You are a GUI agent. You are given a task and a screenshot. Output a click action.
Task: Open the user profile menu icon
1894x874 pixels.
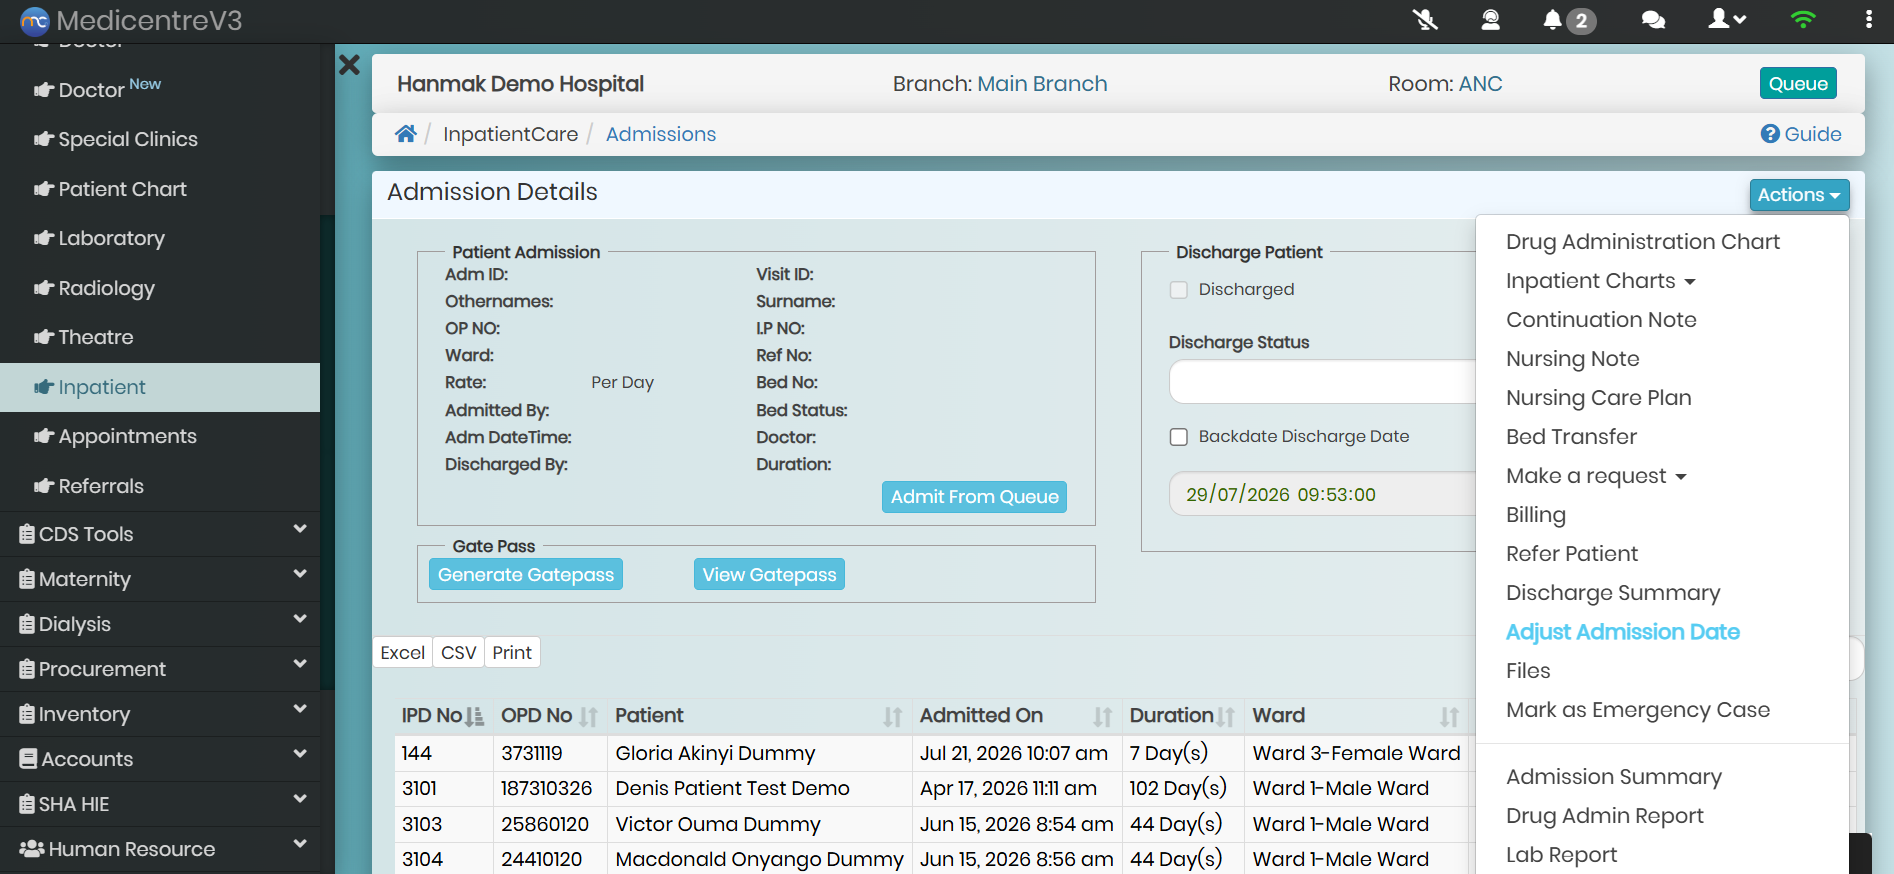1727,19
